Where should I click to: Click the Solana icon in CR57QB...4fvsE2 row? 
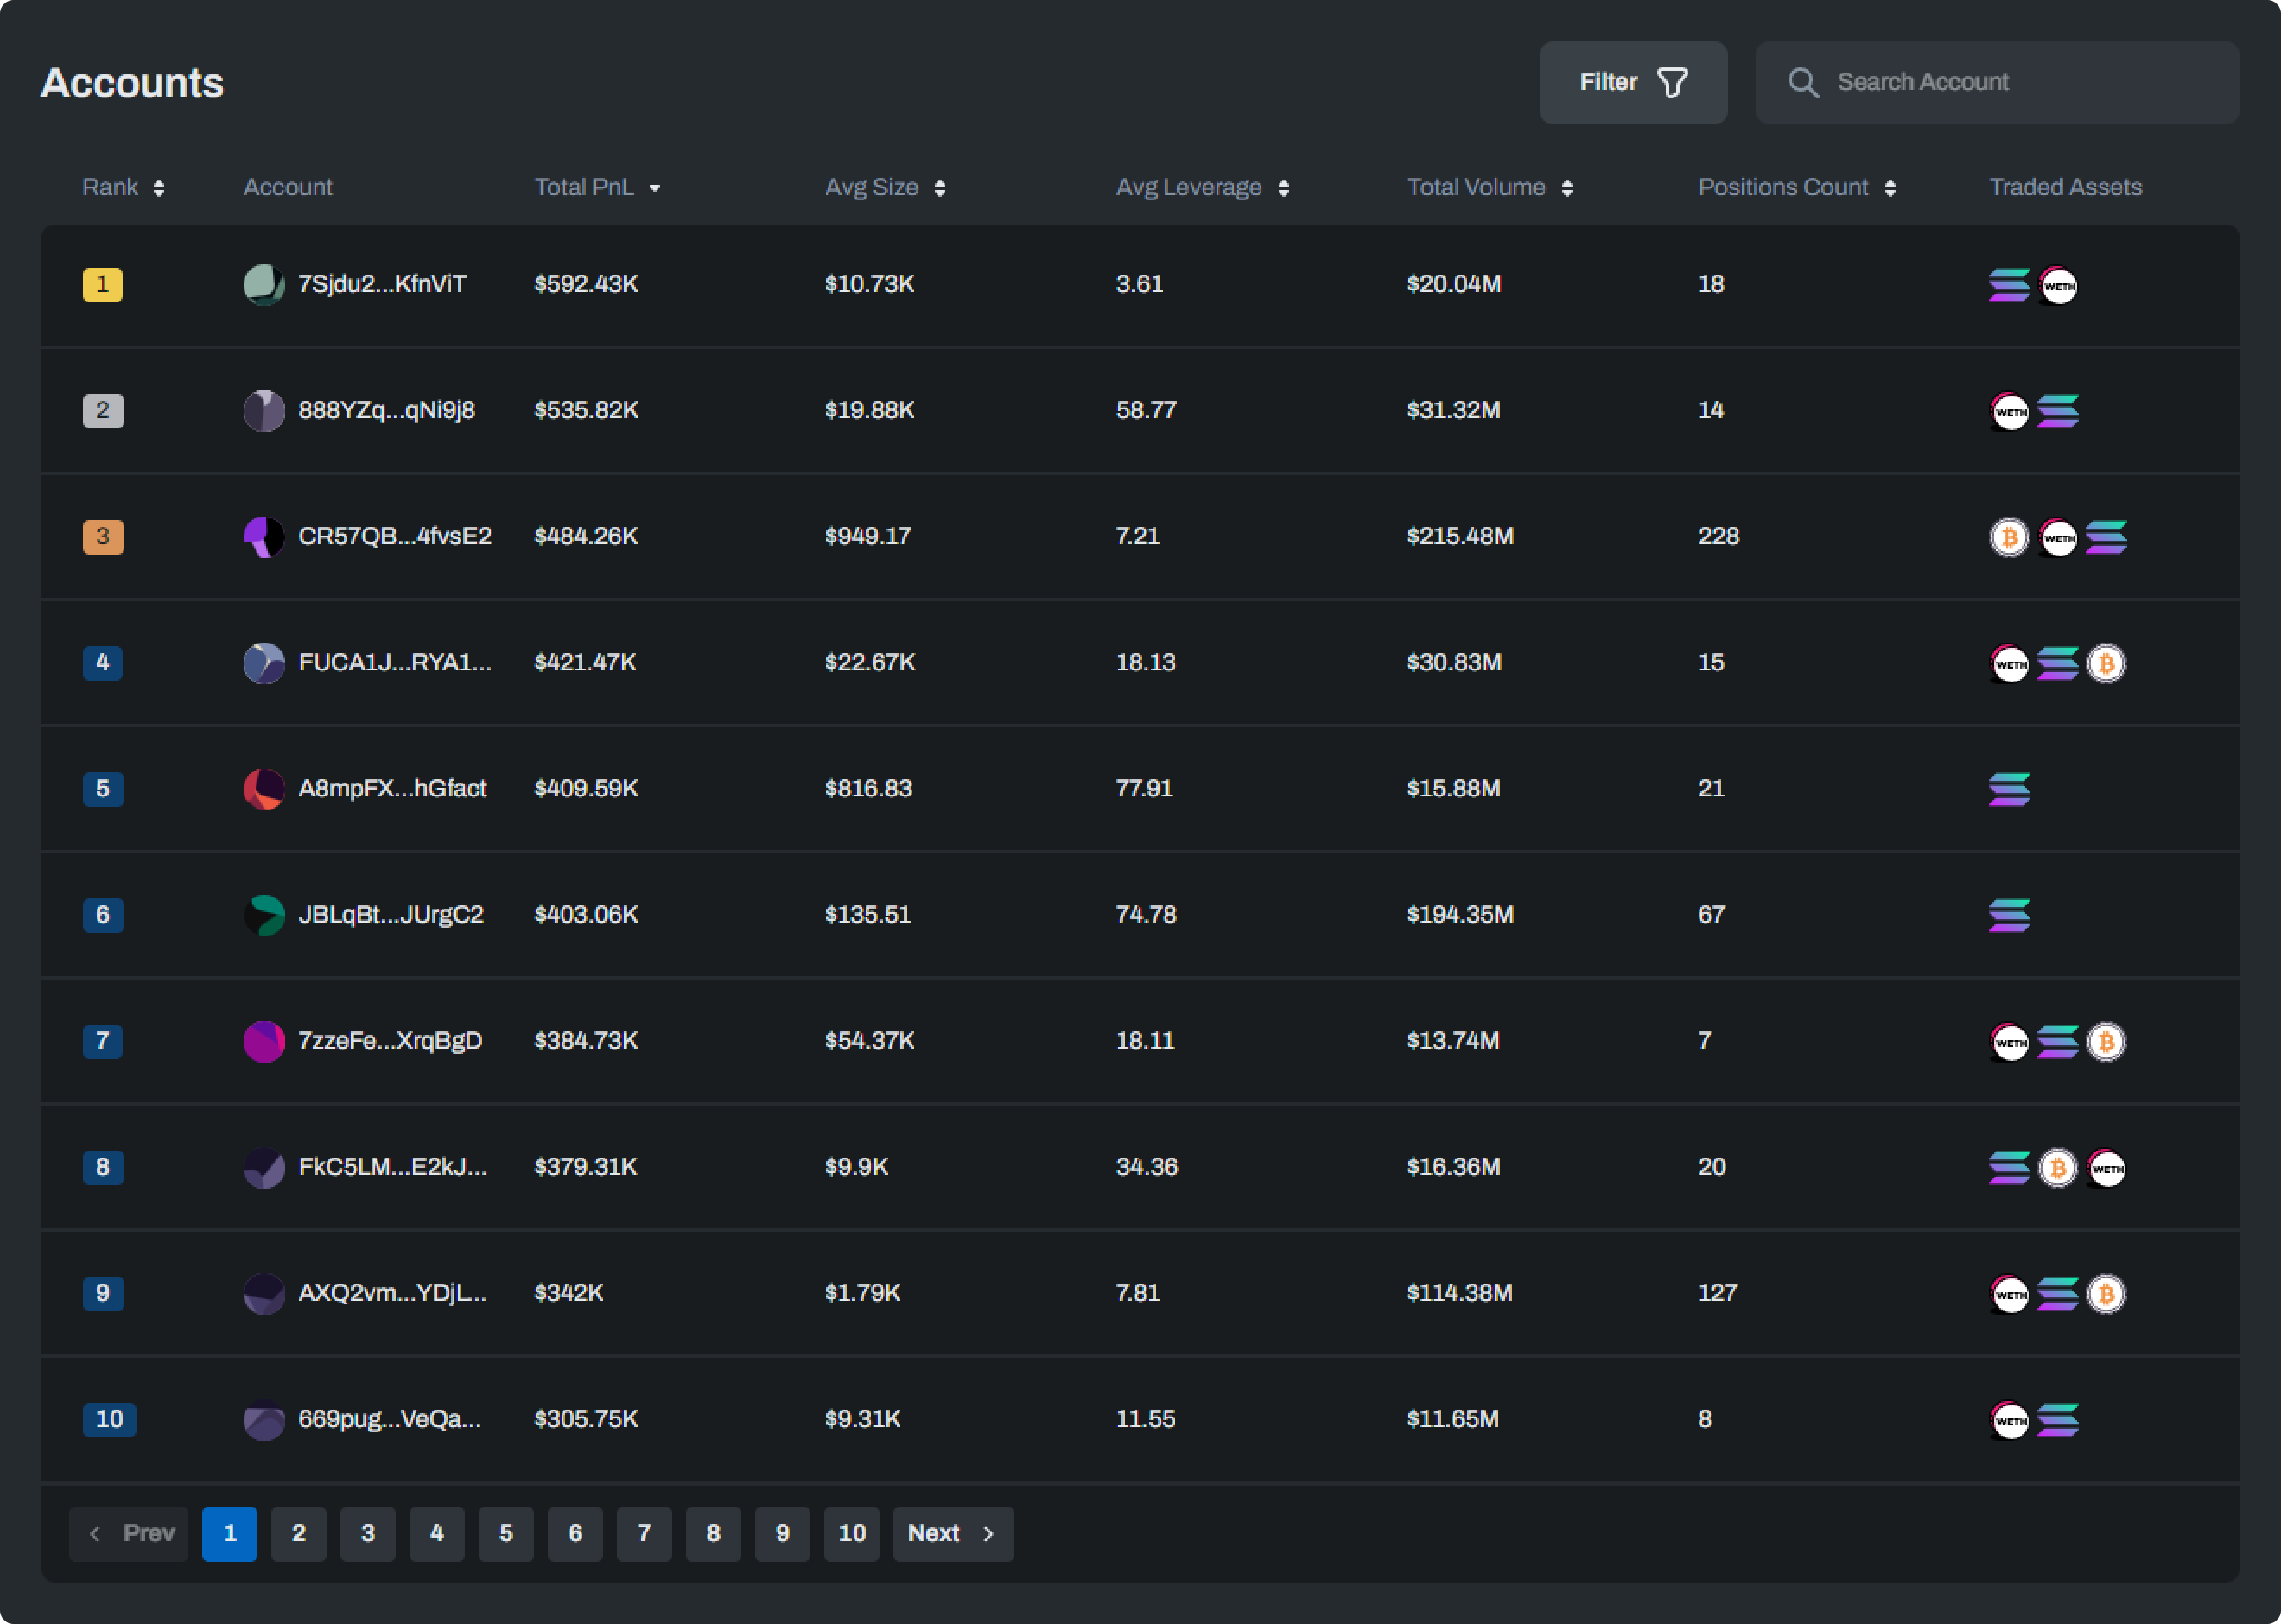(x=2106, y=537)
